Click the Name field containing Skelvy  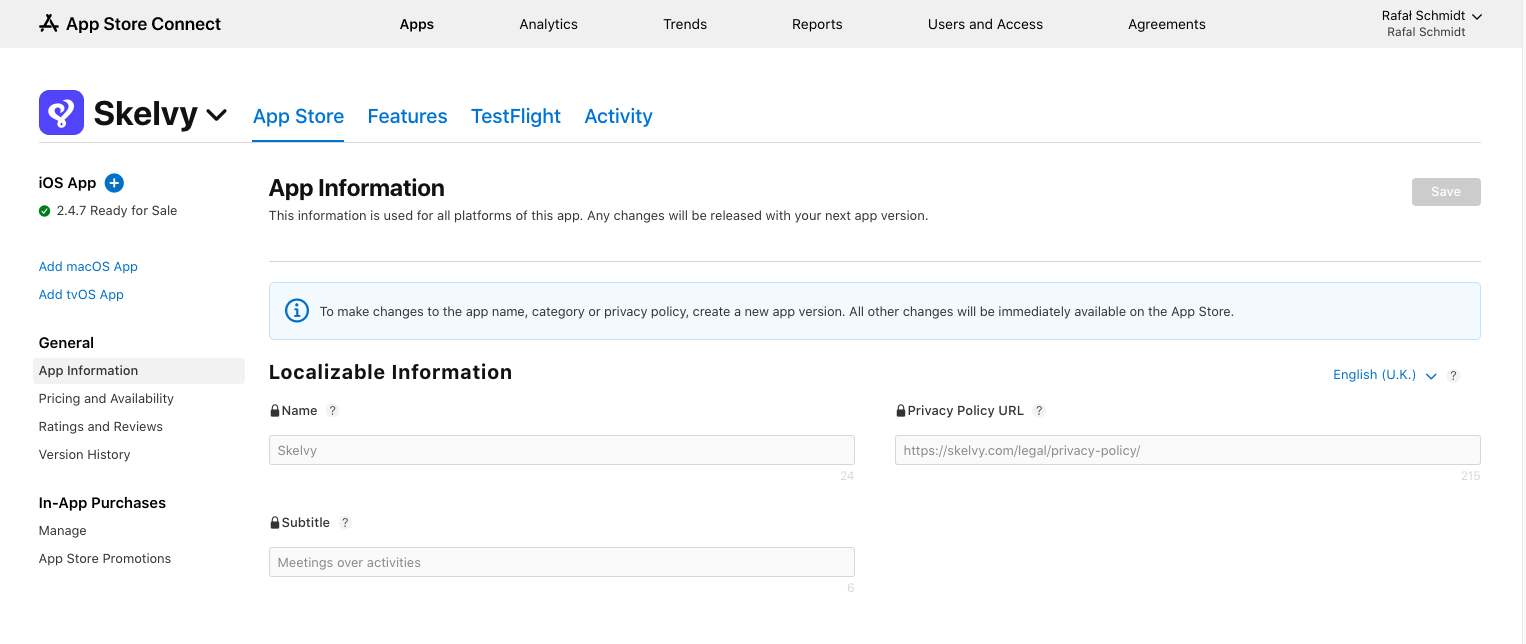tap(562, 450)
